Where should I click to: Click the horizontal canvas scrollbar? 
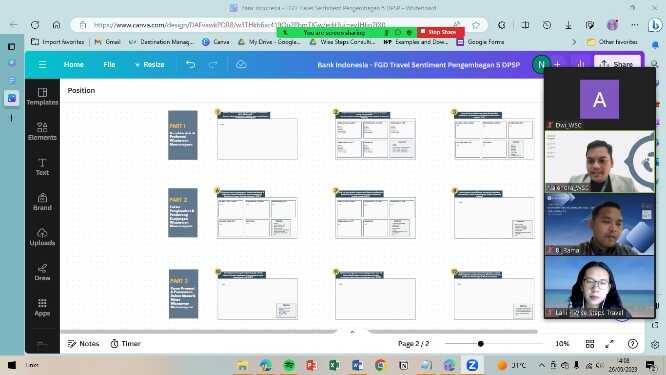299,331
